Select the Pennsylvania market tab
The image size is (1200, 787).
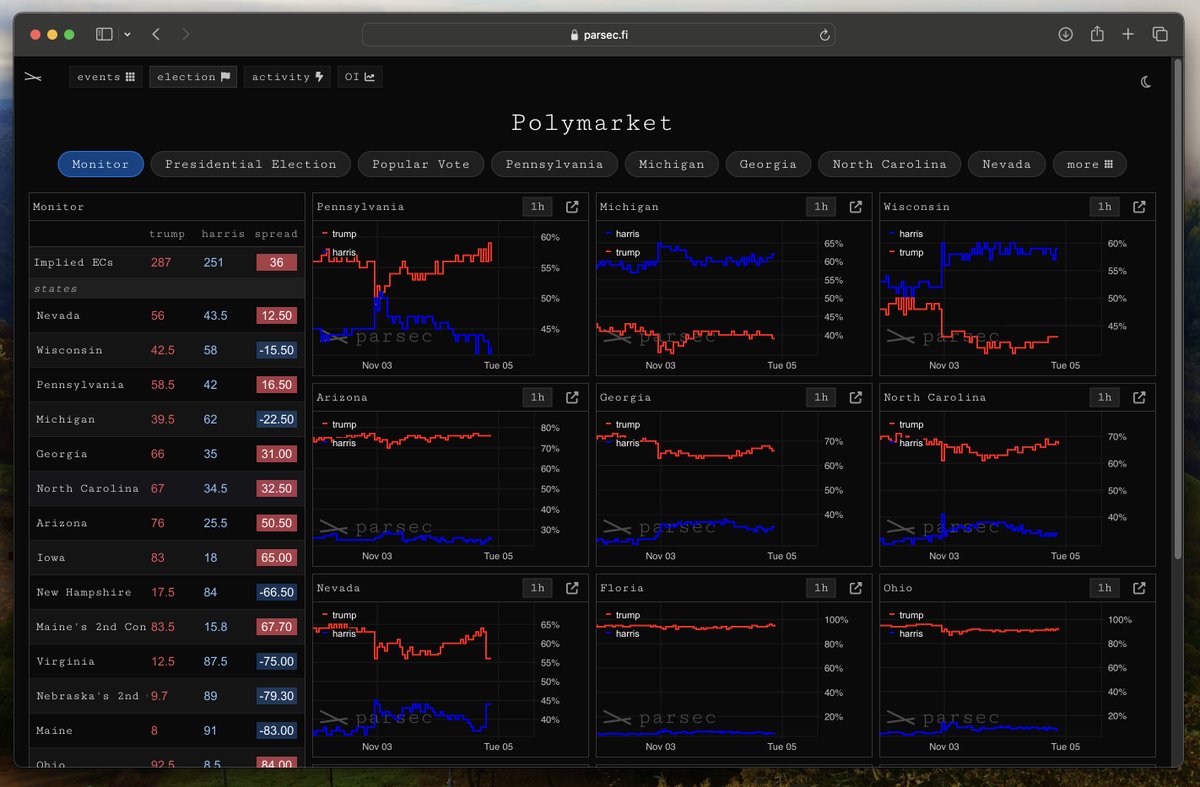554,164
